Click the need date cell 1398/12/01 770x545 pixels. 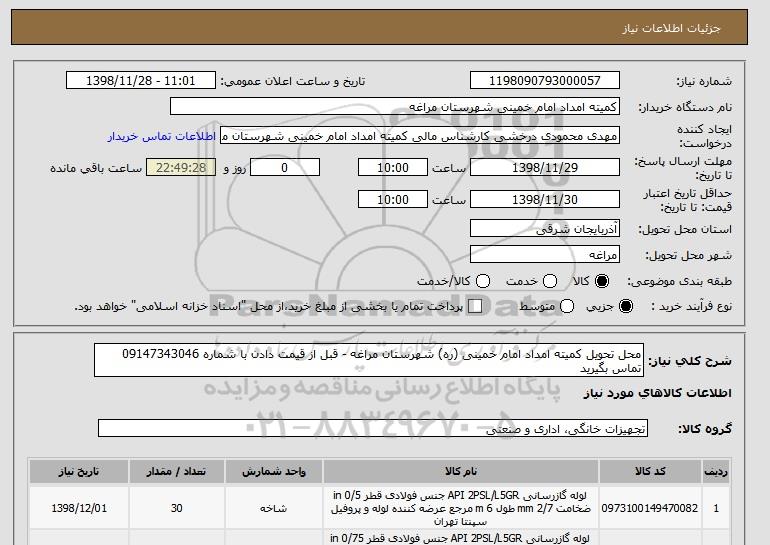[79, 508]
